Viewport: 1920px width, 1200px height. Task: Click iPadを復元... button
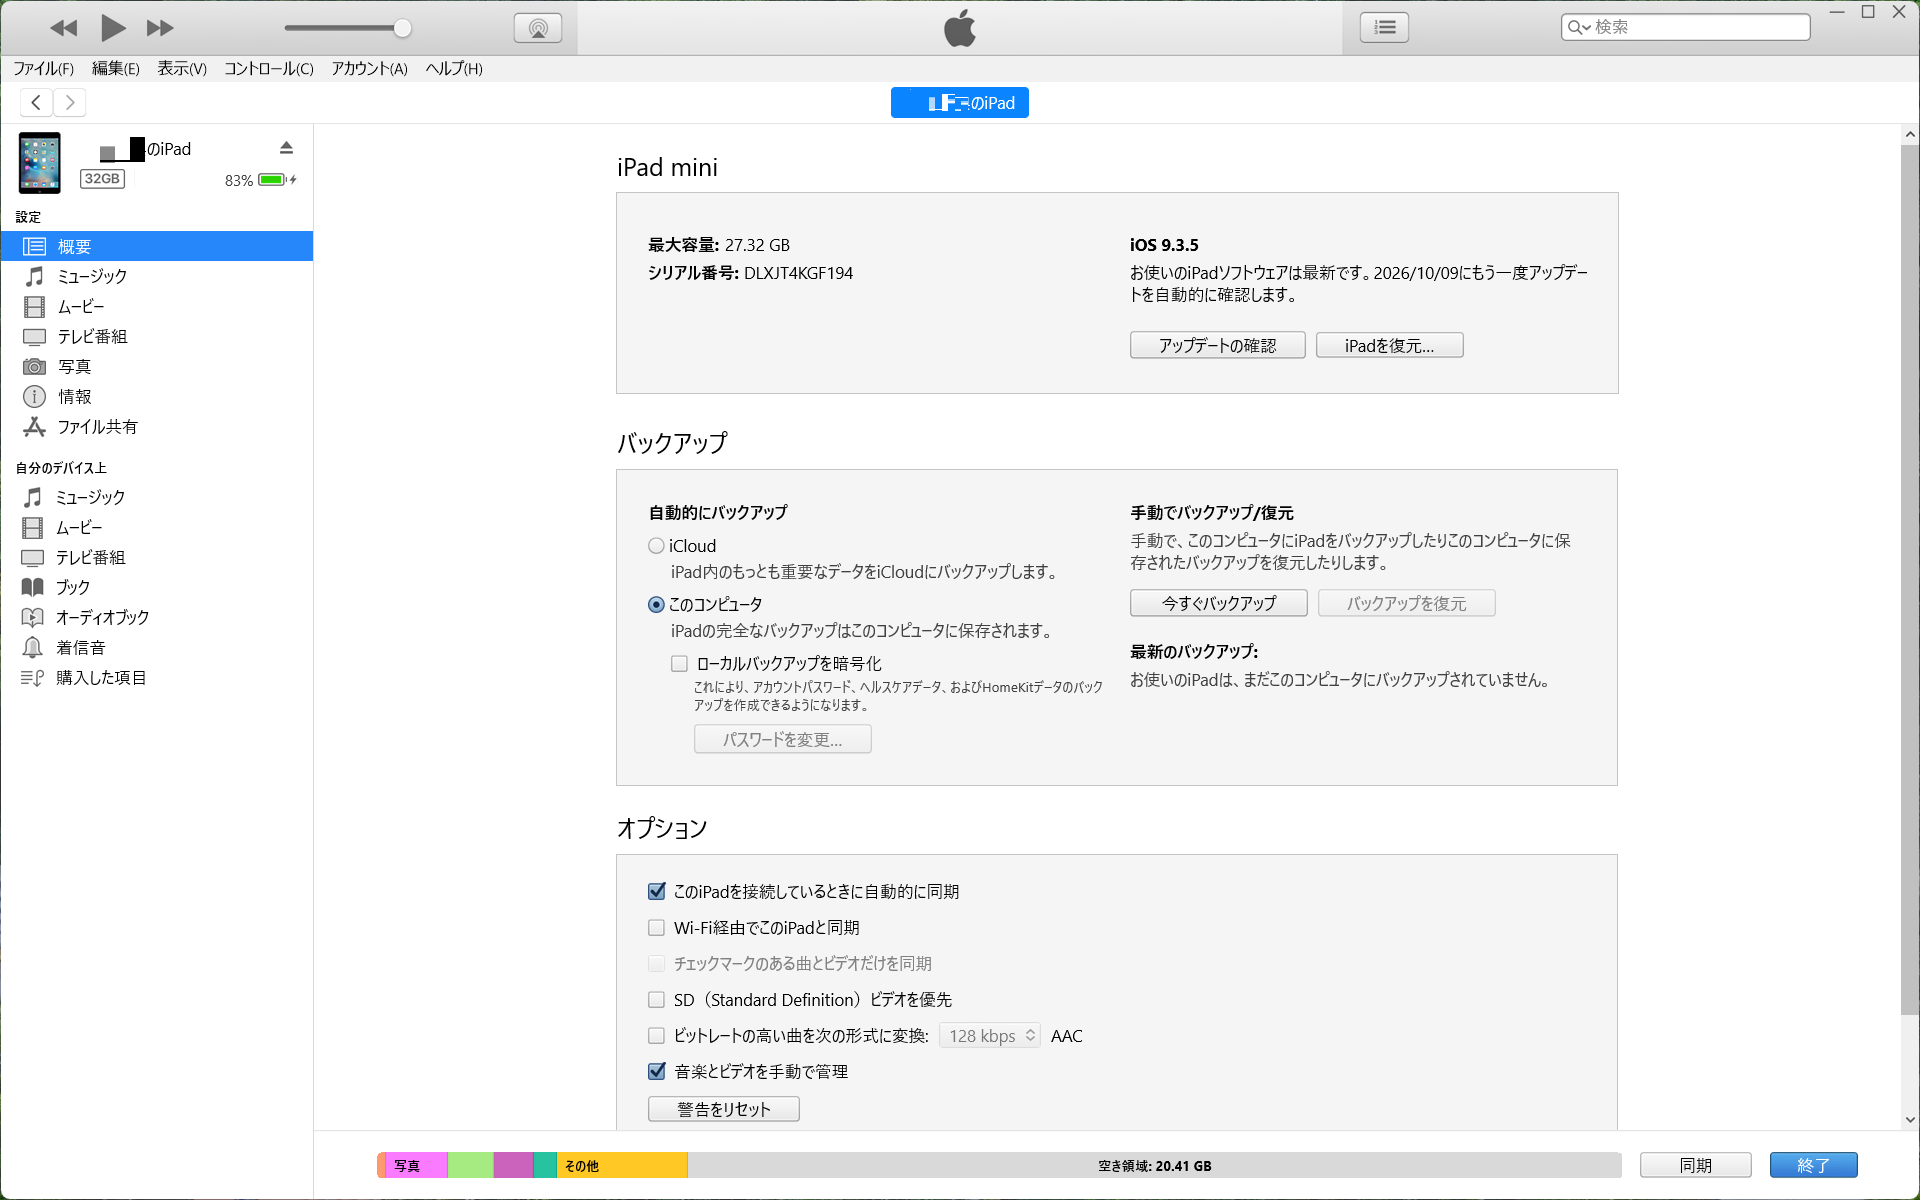1389,345
